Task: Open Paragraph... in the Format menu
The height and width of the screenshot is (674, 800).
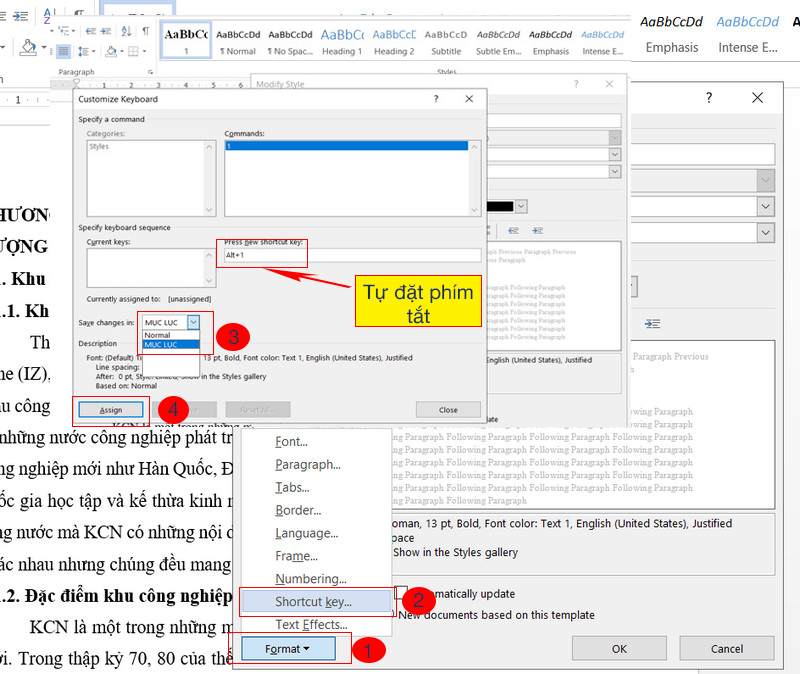Action: pyautogui.click(x=308, y=465)
